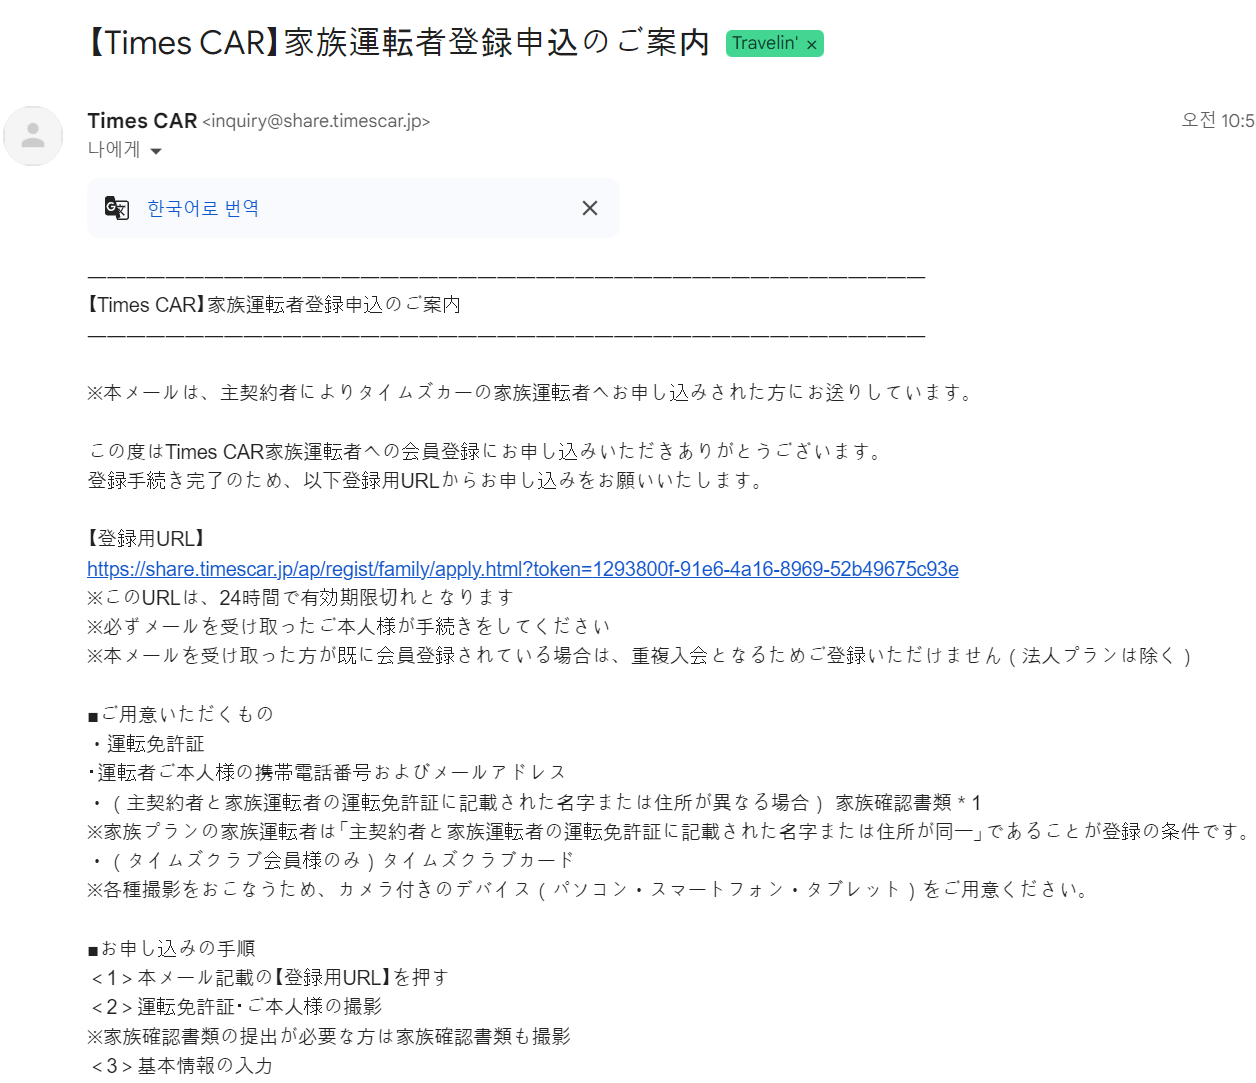Expand recipient details arrow next to 나에게
Image resolution: width=1256 pixels, height=1083 pixels.
(156, 151)
